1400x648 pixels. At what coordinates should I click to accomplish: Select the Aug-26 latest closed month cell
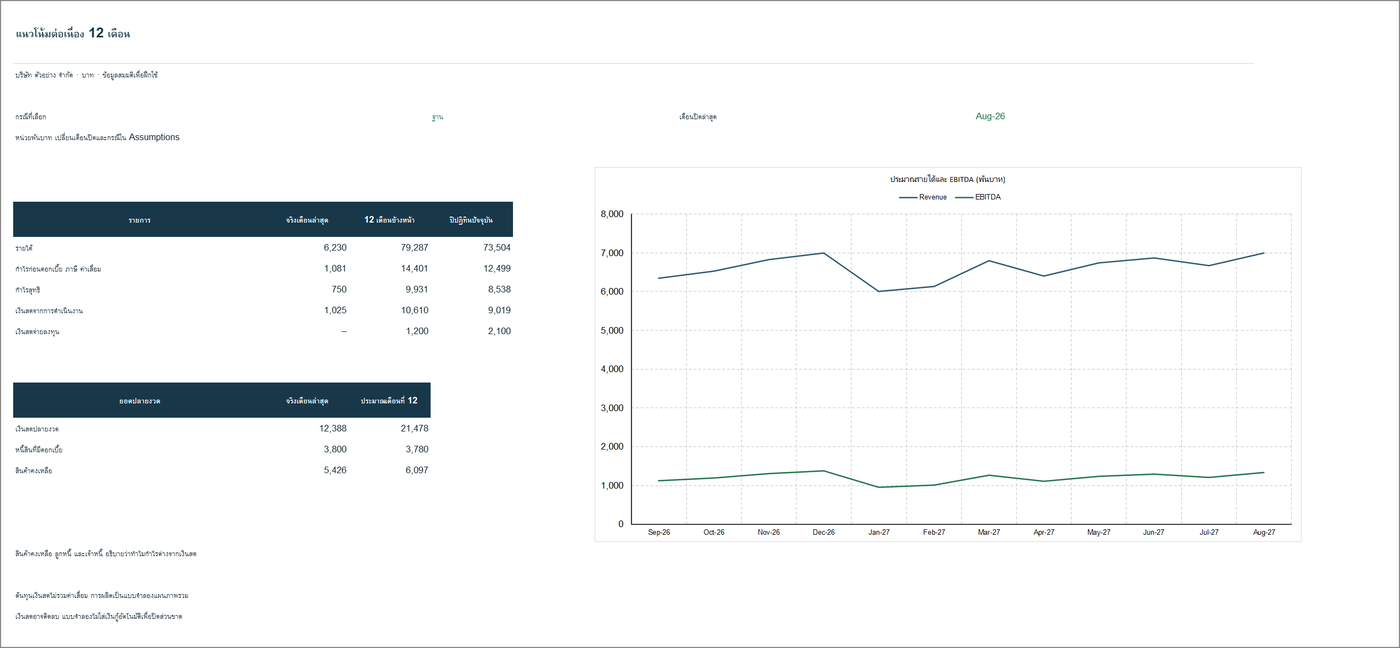pyautogui.click(x=990, y=116)
